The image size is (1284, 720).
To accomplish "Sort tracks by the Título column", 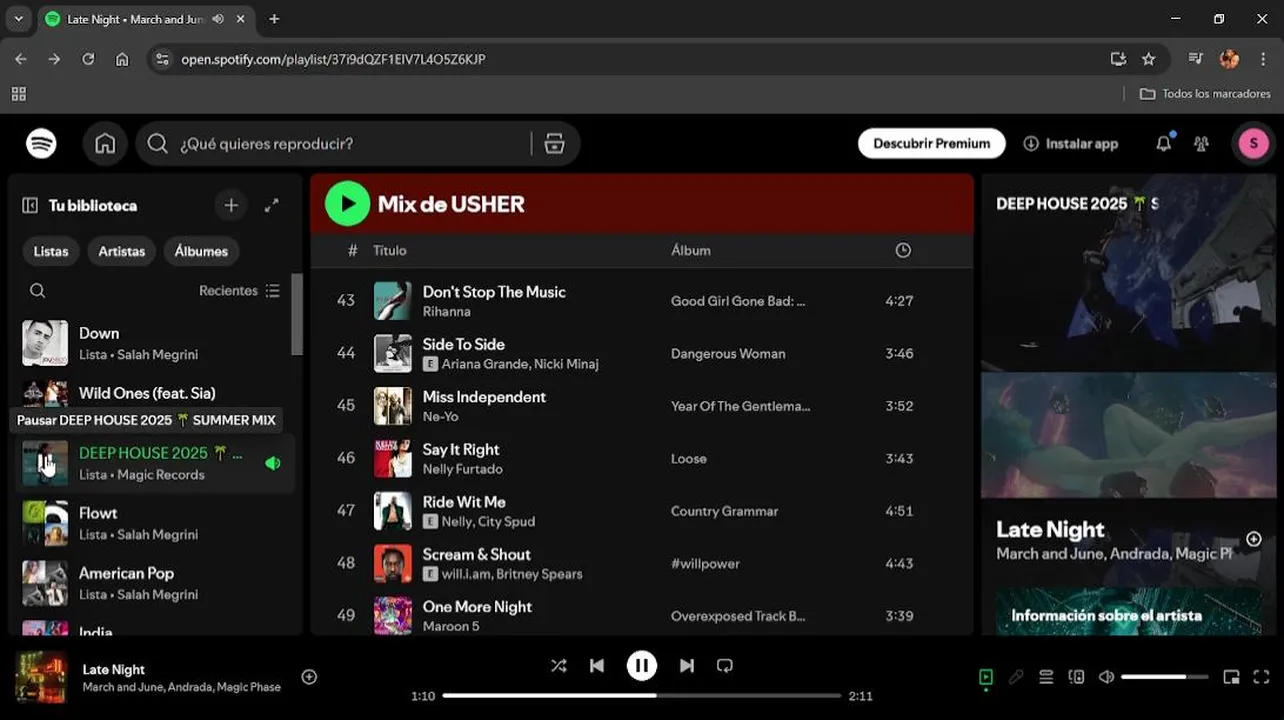I will click(x=390, y=251).
